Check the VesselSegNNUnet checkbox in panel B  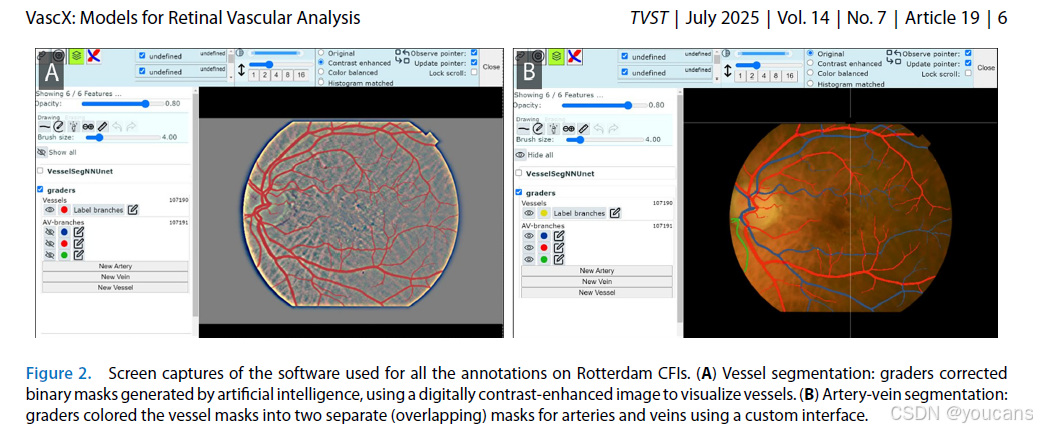pos(518,173)
